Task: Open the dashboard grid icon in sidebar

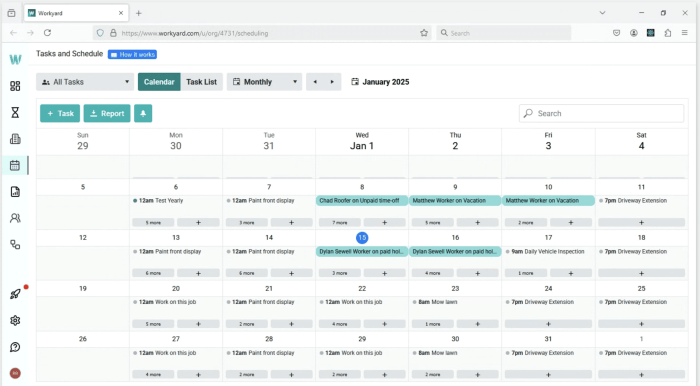Action: tap(15, 86)
